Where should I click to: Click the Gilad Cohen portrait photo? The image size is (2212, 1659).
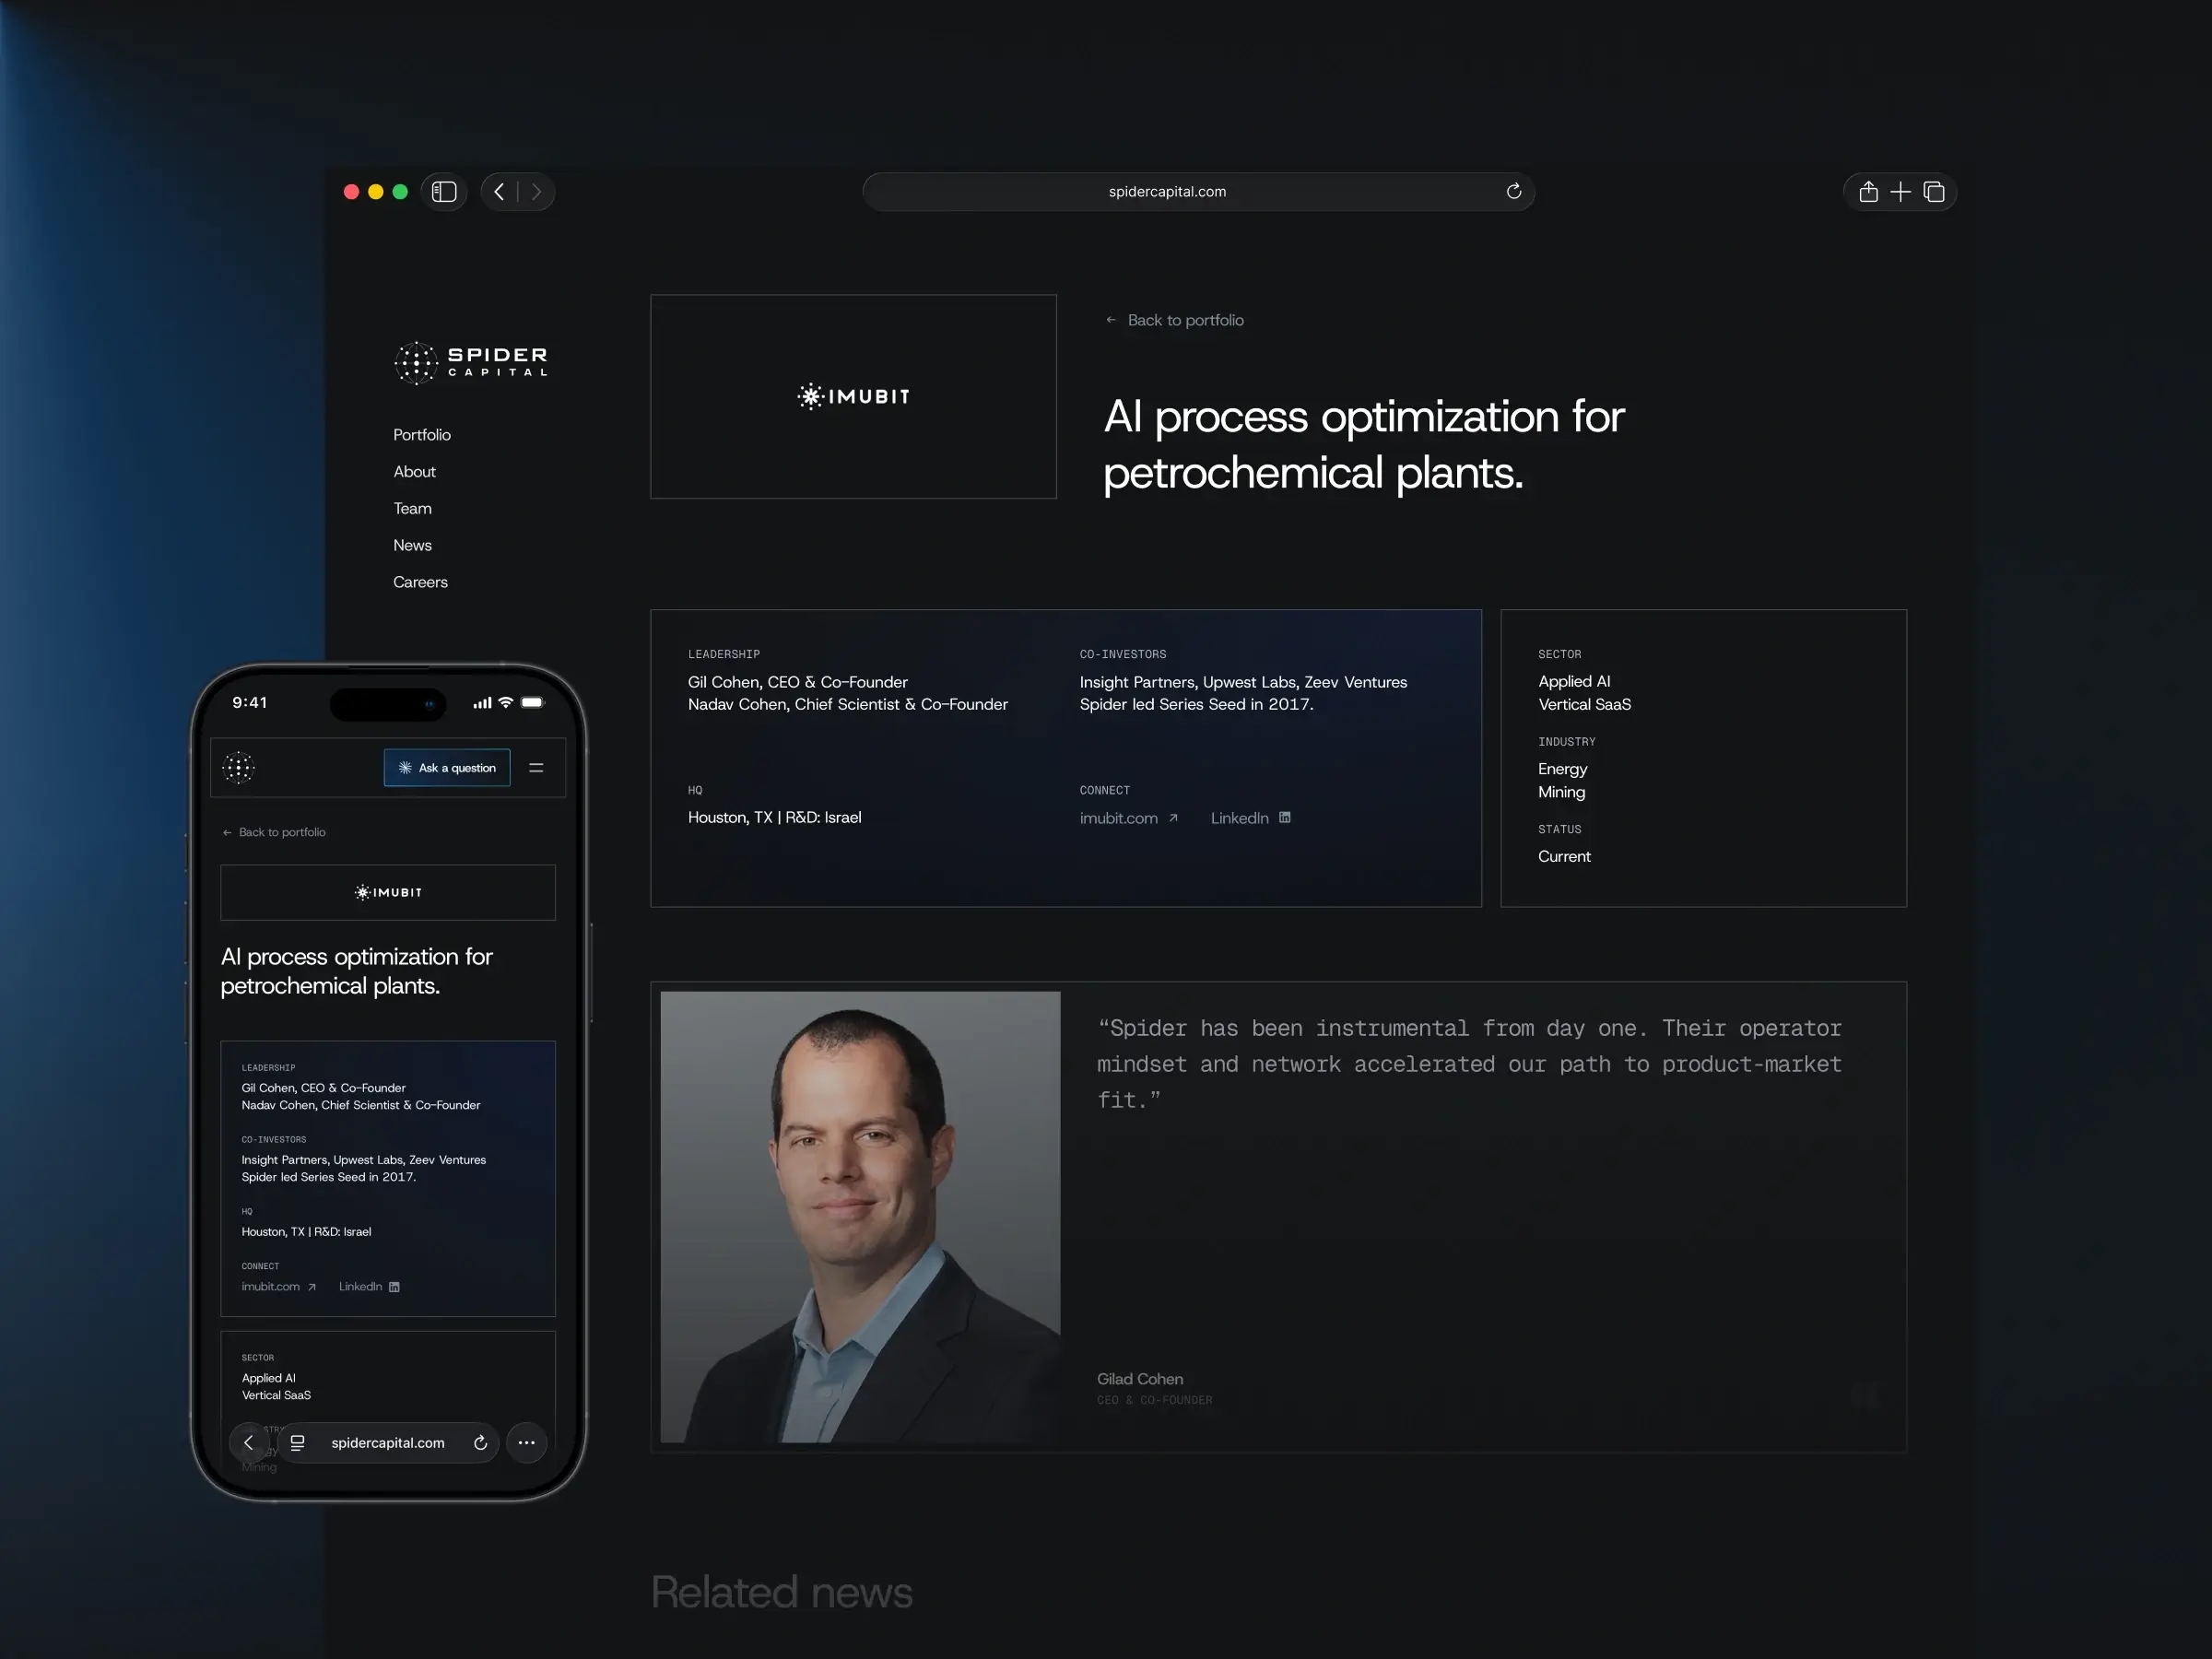click(860, 1217)
